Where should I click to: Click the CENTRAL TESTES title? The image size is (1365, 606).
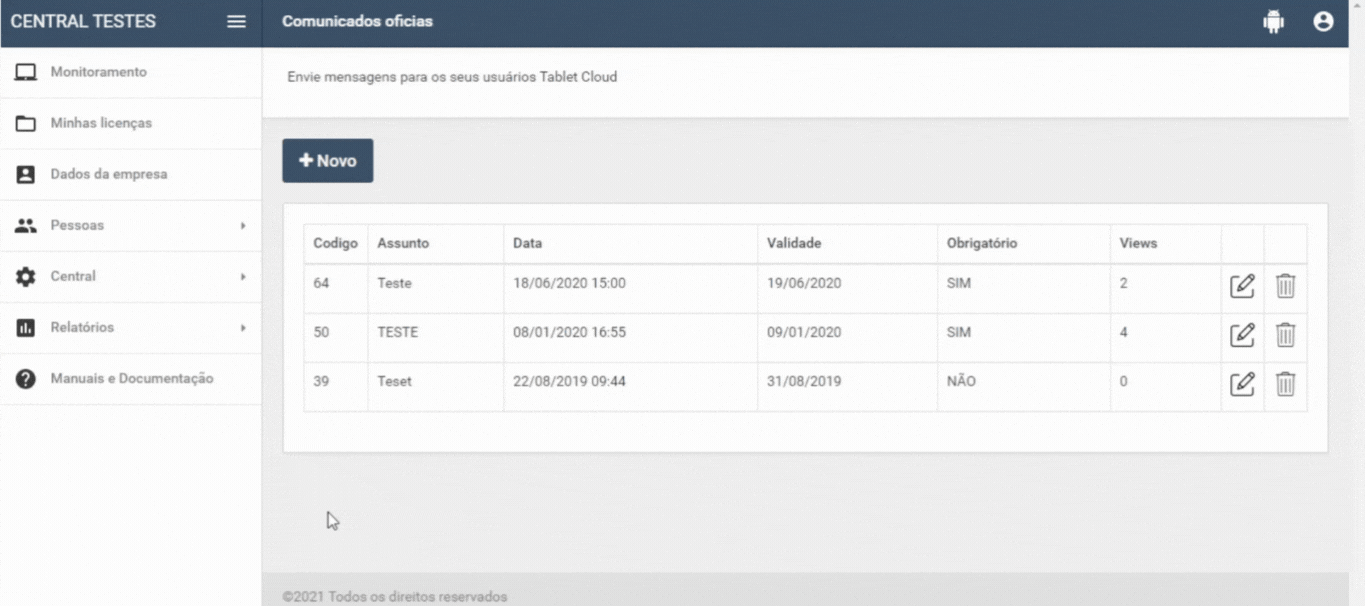[83, 22]
